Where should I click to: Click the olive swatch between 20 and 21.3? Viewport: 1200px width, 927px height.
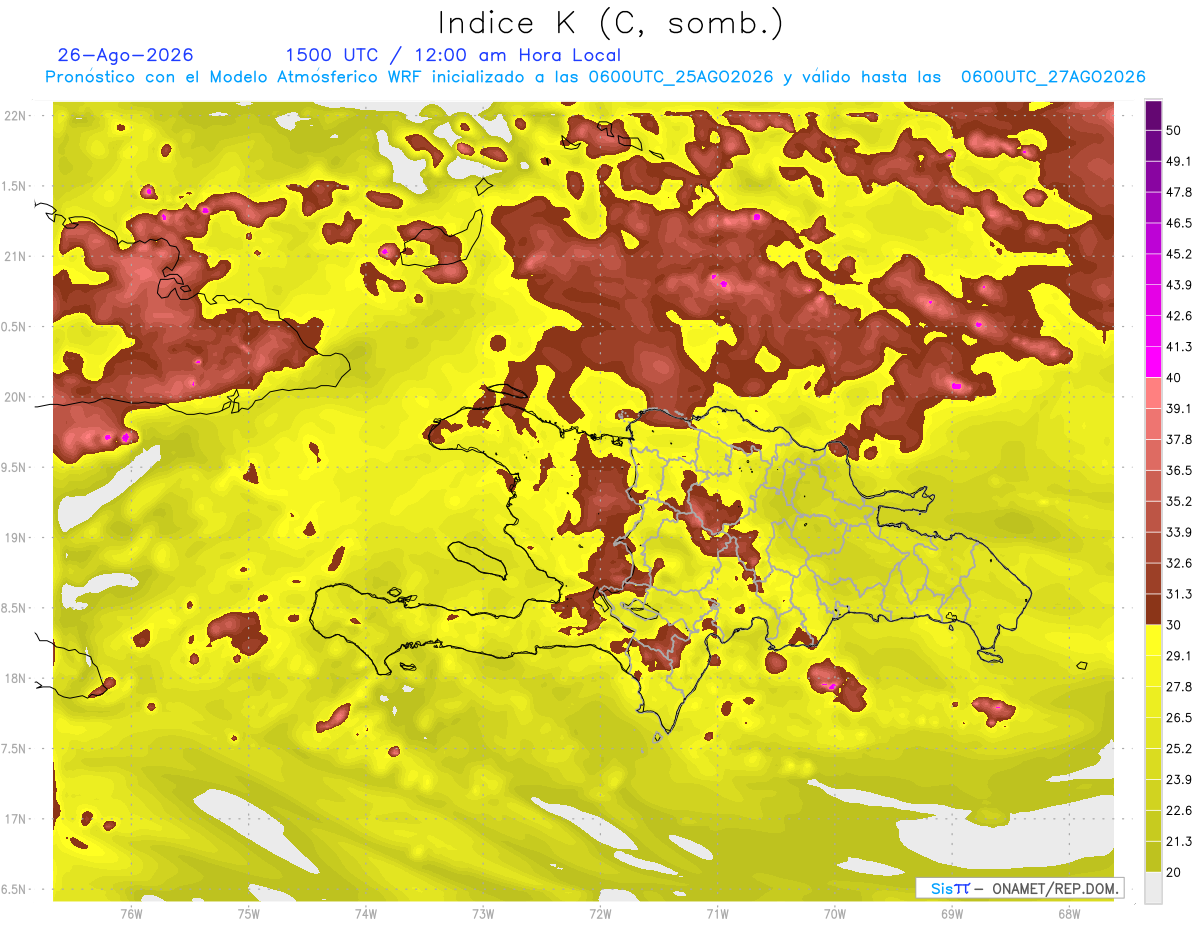[1153, 856]
